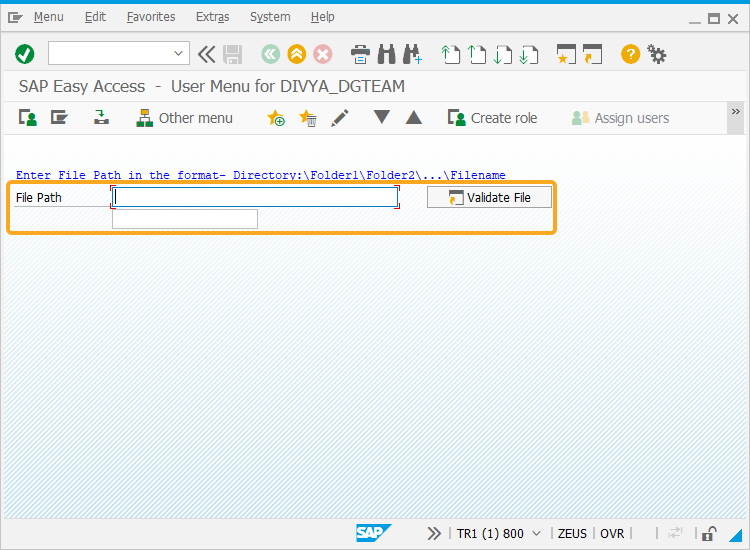750x550 pixels.
Task: Open Customize Local Layout gears icon
Action: click(x=656, y=54)
